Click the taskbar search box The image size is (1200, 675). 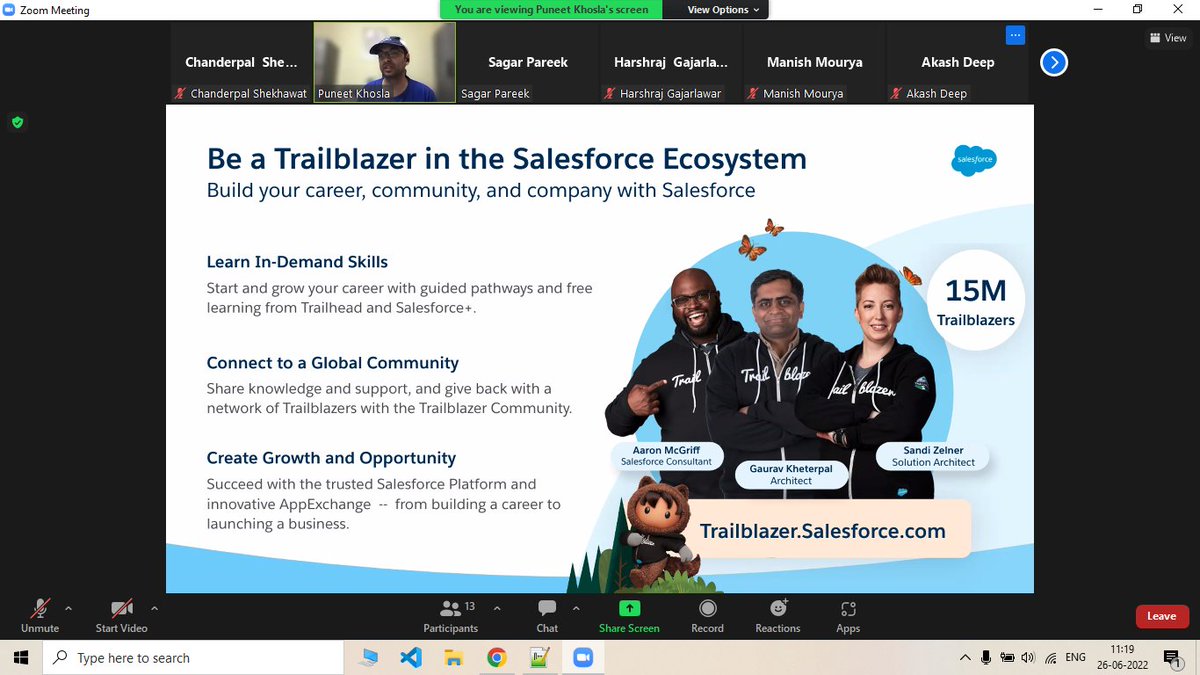pos(193,658)
